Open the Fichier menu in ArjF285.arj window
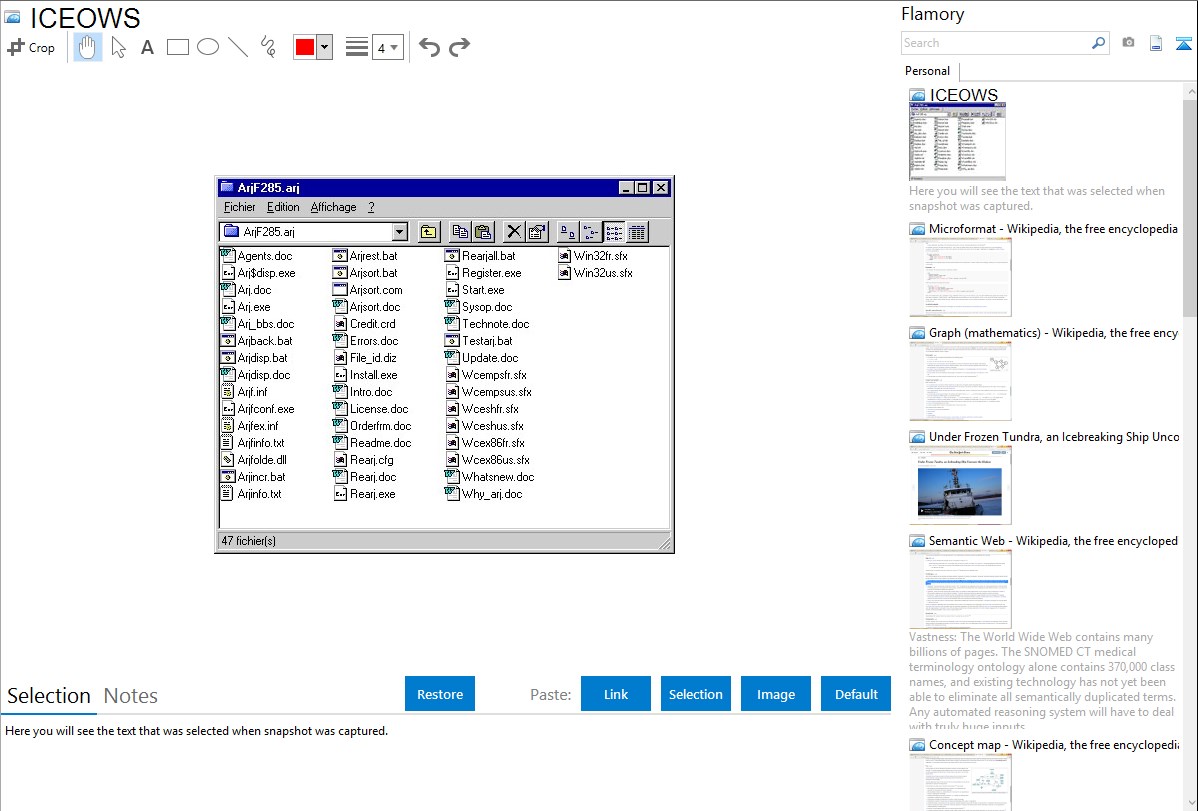Screen dimensions: 1198x811 coord(240,207)
